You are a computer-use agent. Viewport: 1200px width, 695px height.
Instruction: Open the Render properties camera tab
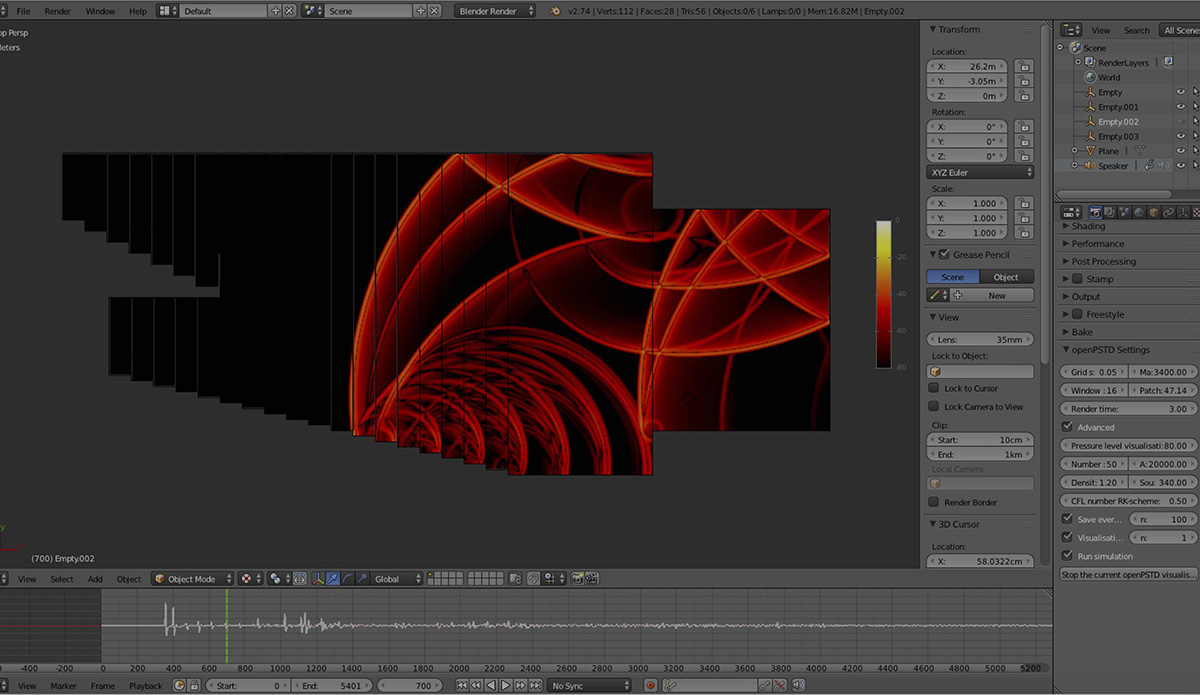[1095, 212]
